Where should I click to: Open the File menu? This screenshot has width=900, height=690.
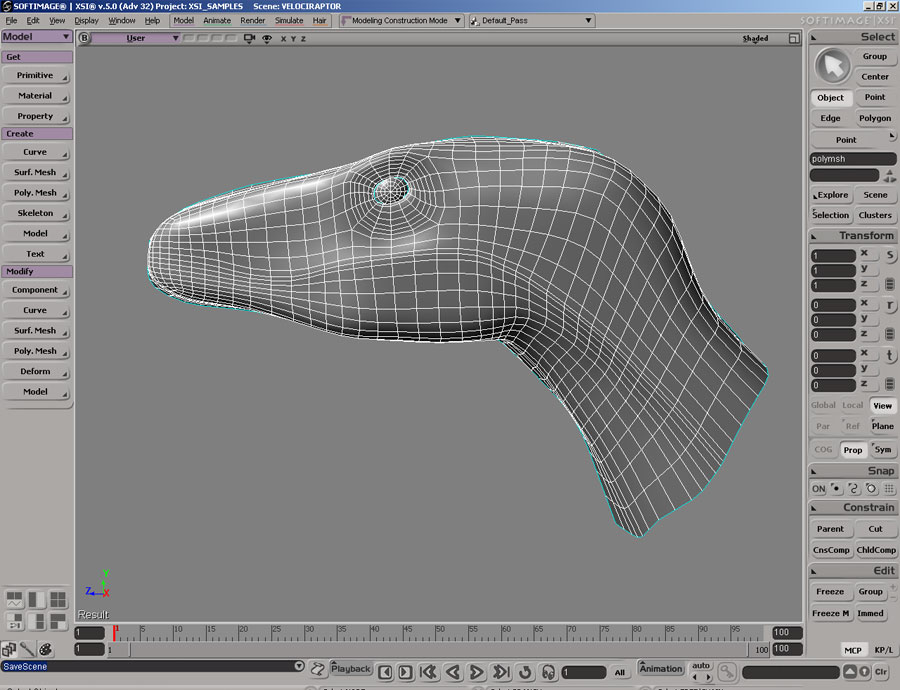11,21
